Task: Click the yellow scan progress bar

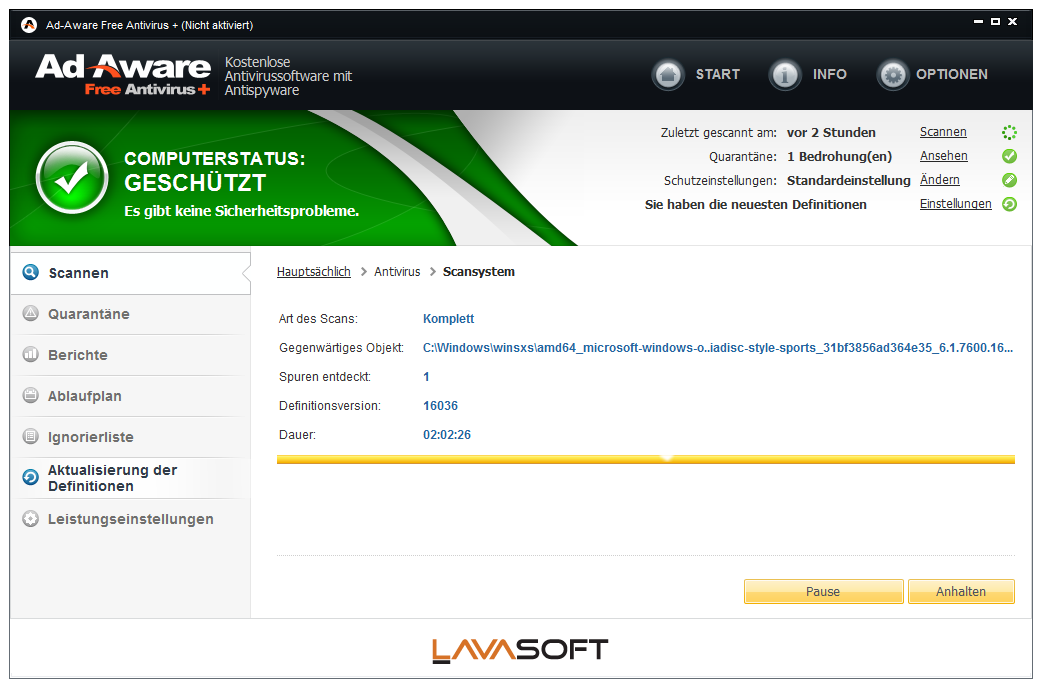Action: click(645, 460)
